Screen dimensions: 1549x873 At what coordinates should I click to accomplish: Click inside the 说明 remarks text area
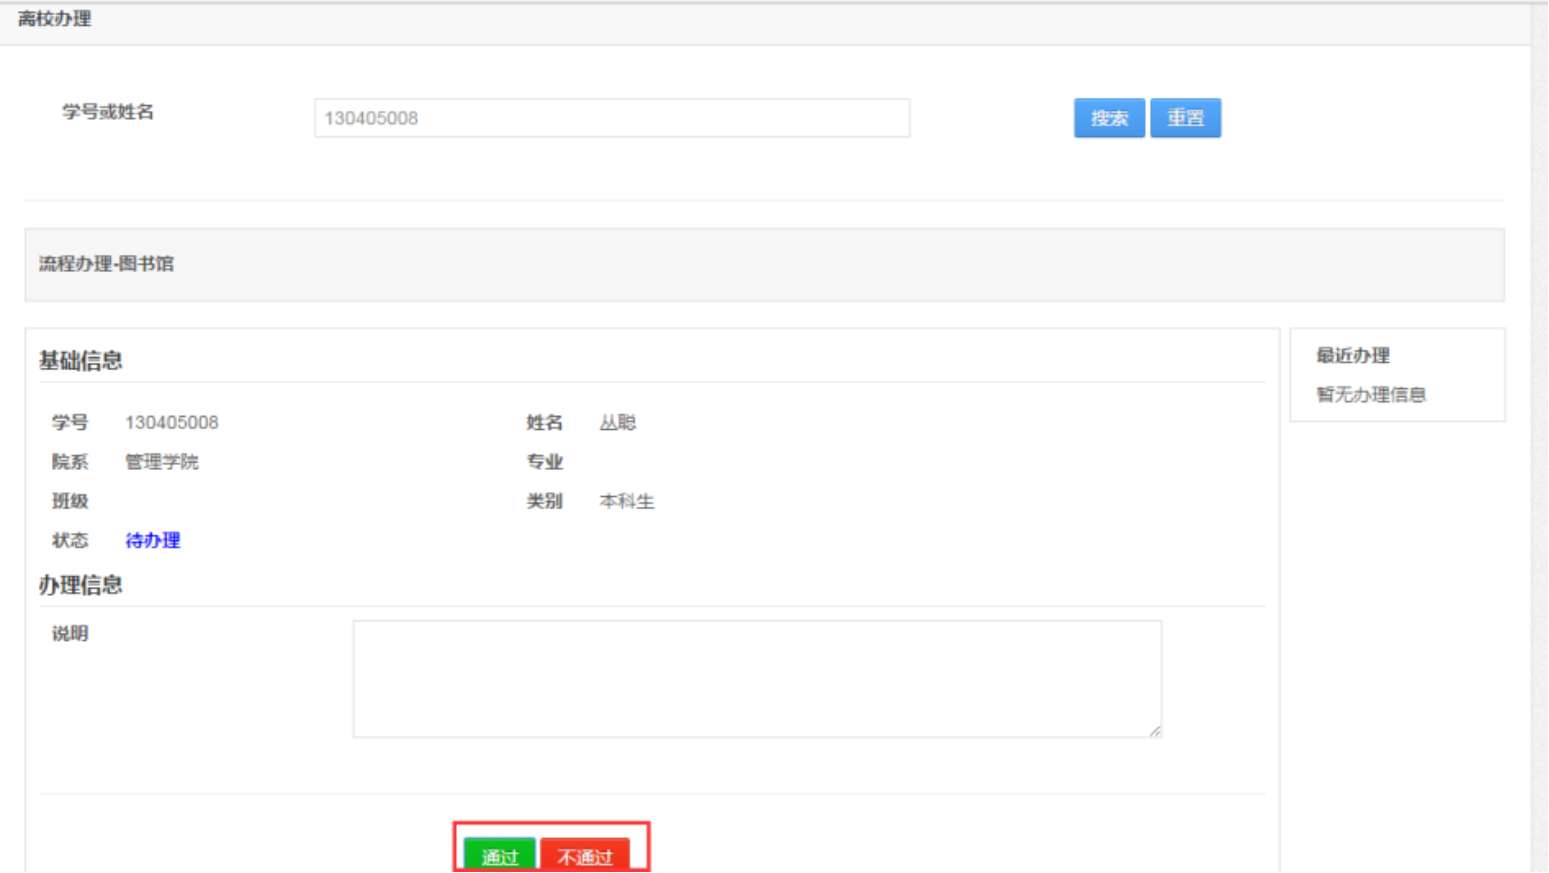point(756,679)
